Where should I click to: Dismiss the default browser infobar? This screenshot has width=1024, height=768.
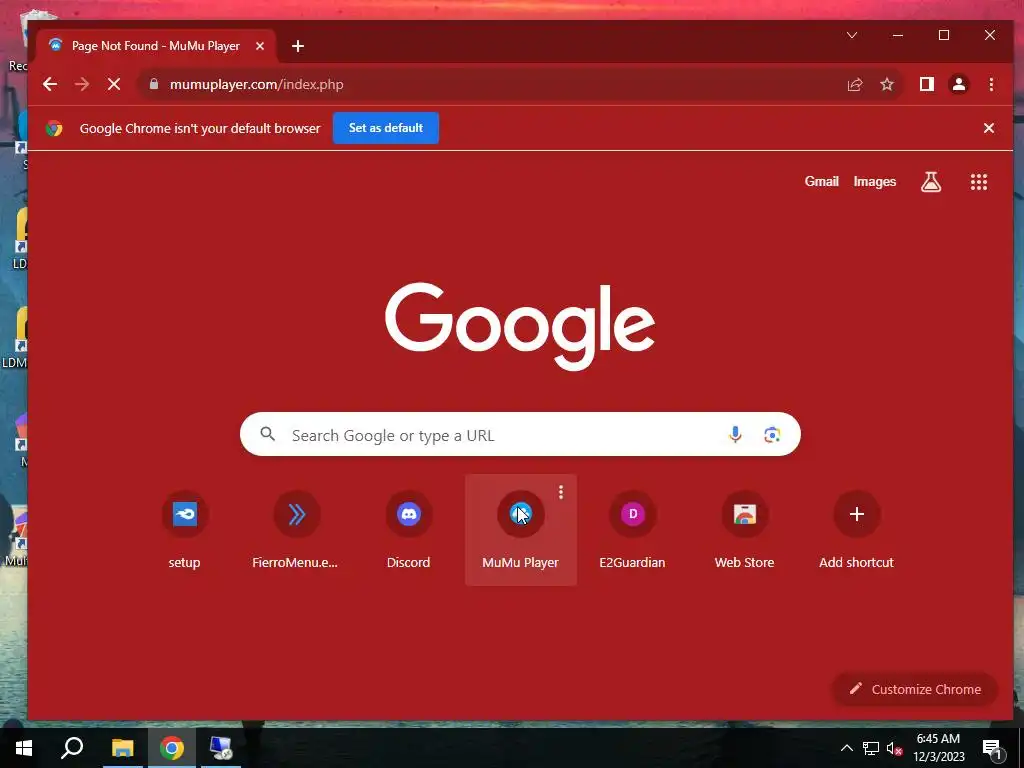[989, 128]
